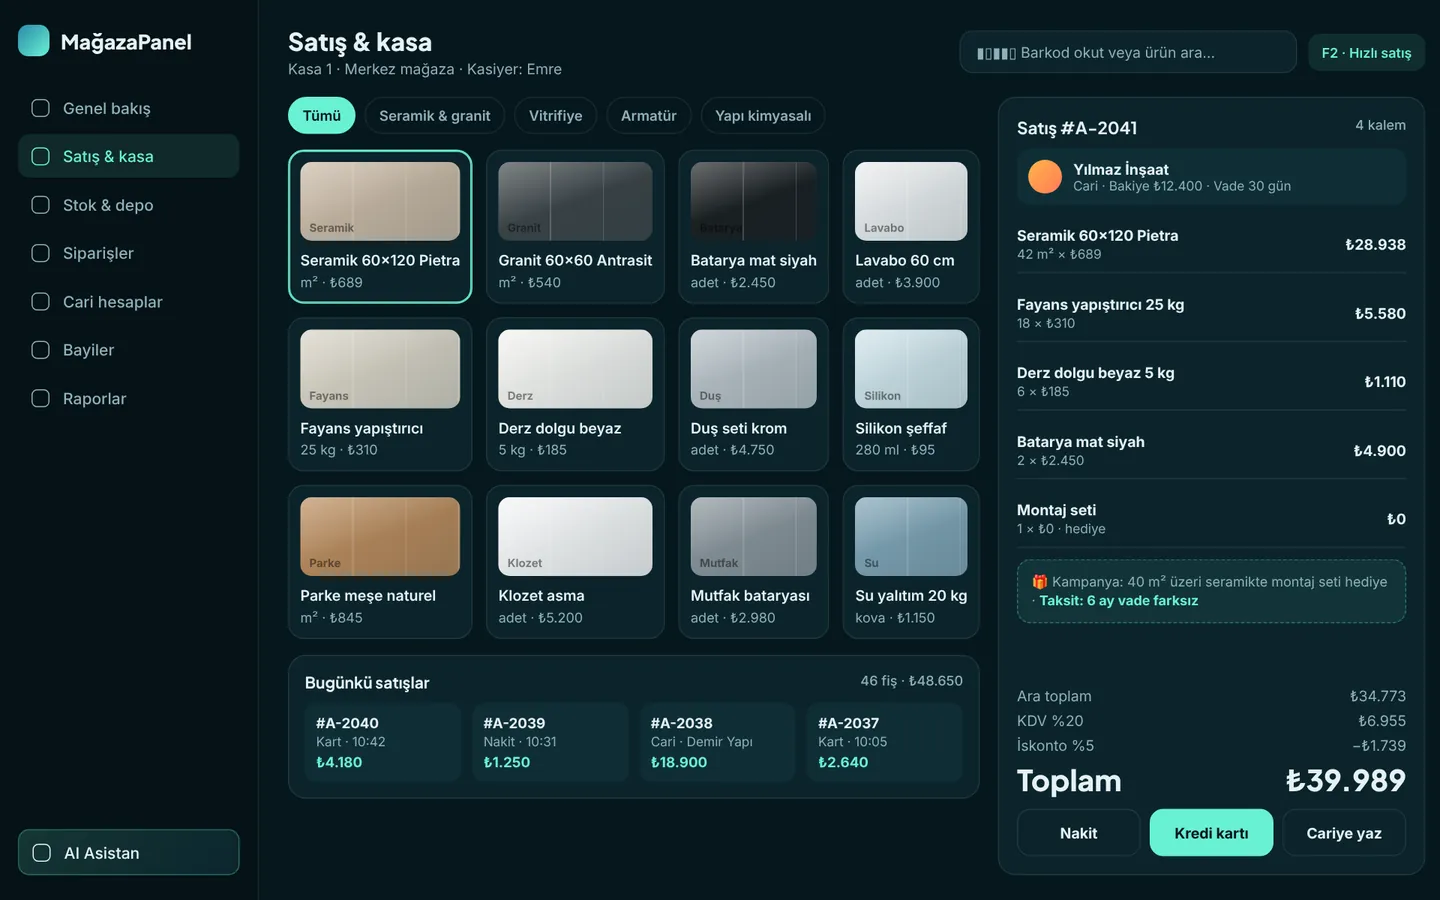Screen dimensions: 1440x900
Task: Click the Cari hesaplar sidebar icon
Action: pos(41,302)
